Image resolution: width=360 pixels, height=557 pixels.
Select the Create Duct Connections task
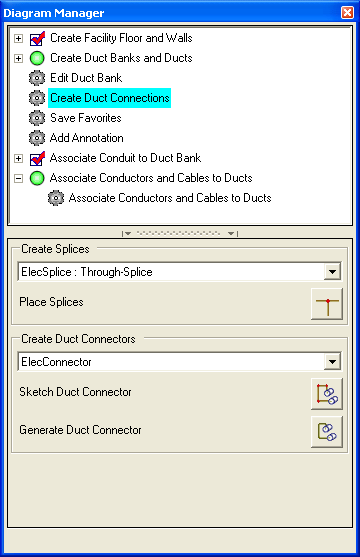[x=109, y=98]
